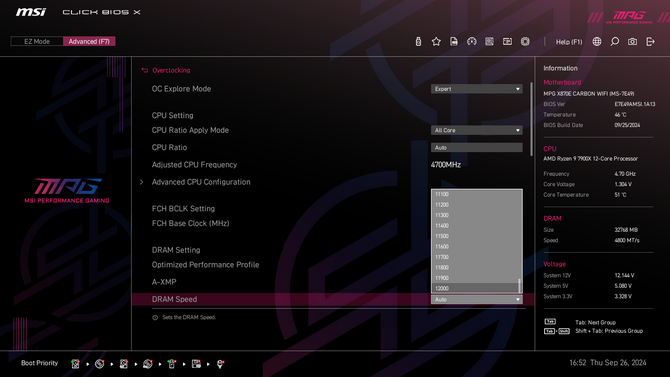This screenshot has width=670, height=377.
Task: Go back via arrow beside Overclocking
Action: [x=144, y=70]
